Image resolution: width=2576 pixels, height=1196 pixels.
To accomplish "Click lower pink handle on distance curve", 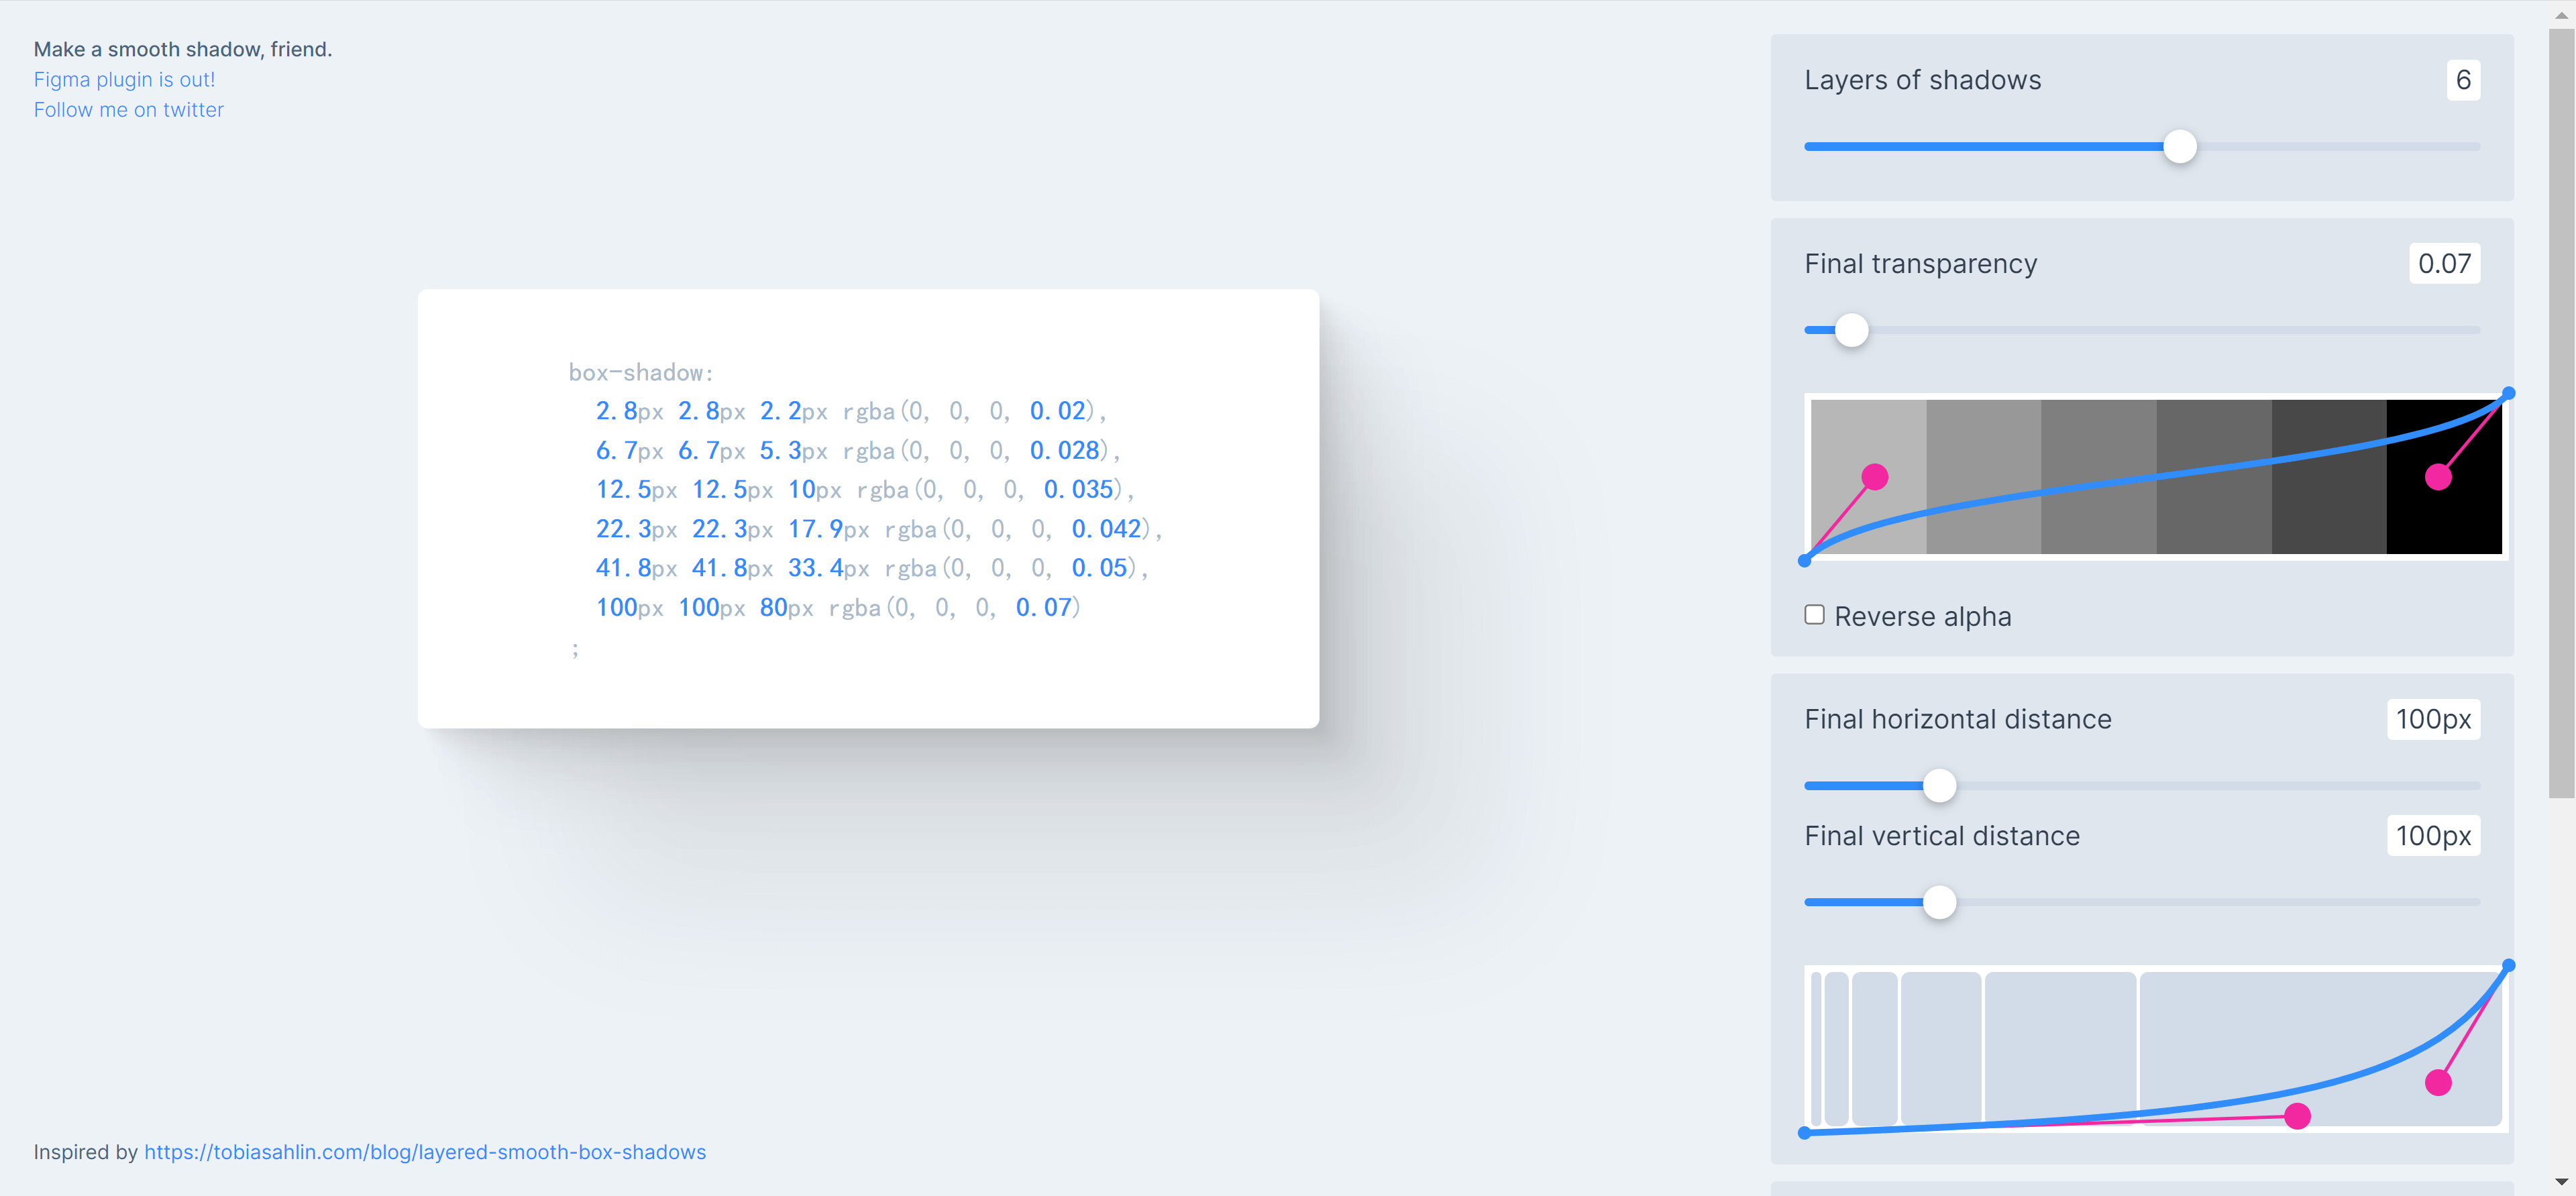I will [2297, 1116].
